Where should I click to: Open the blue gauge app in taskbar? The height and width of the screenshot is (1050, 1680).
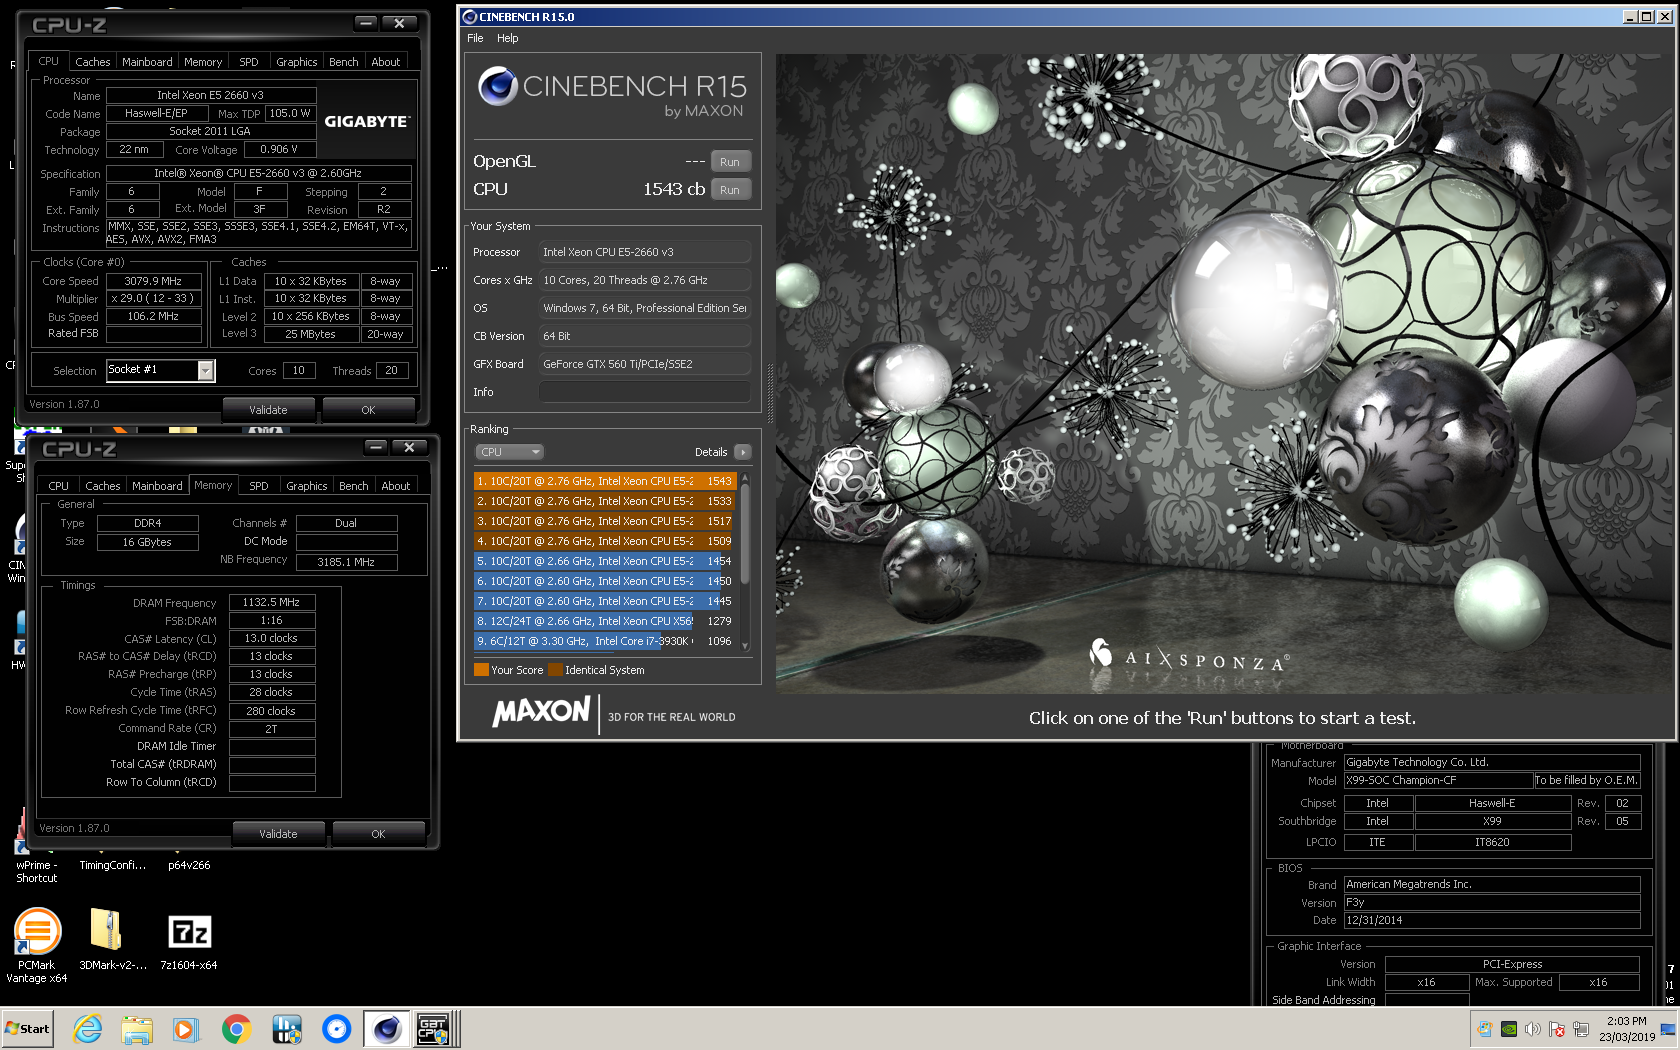(337, 1028)
